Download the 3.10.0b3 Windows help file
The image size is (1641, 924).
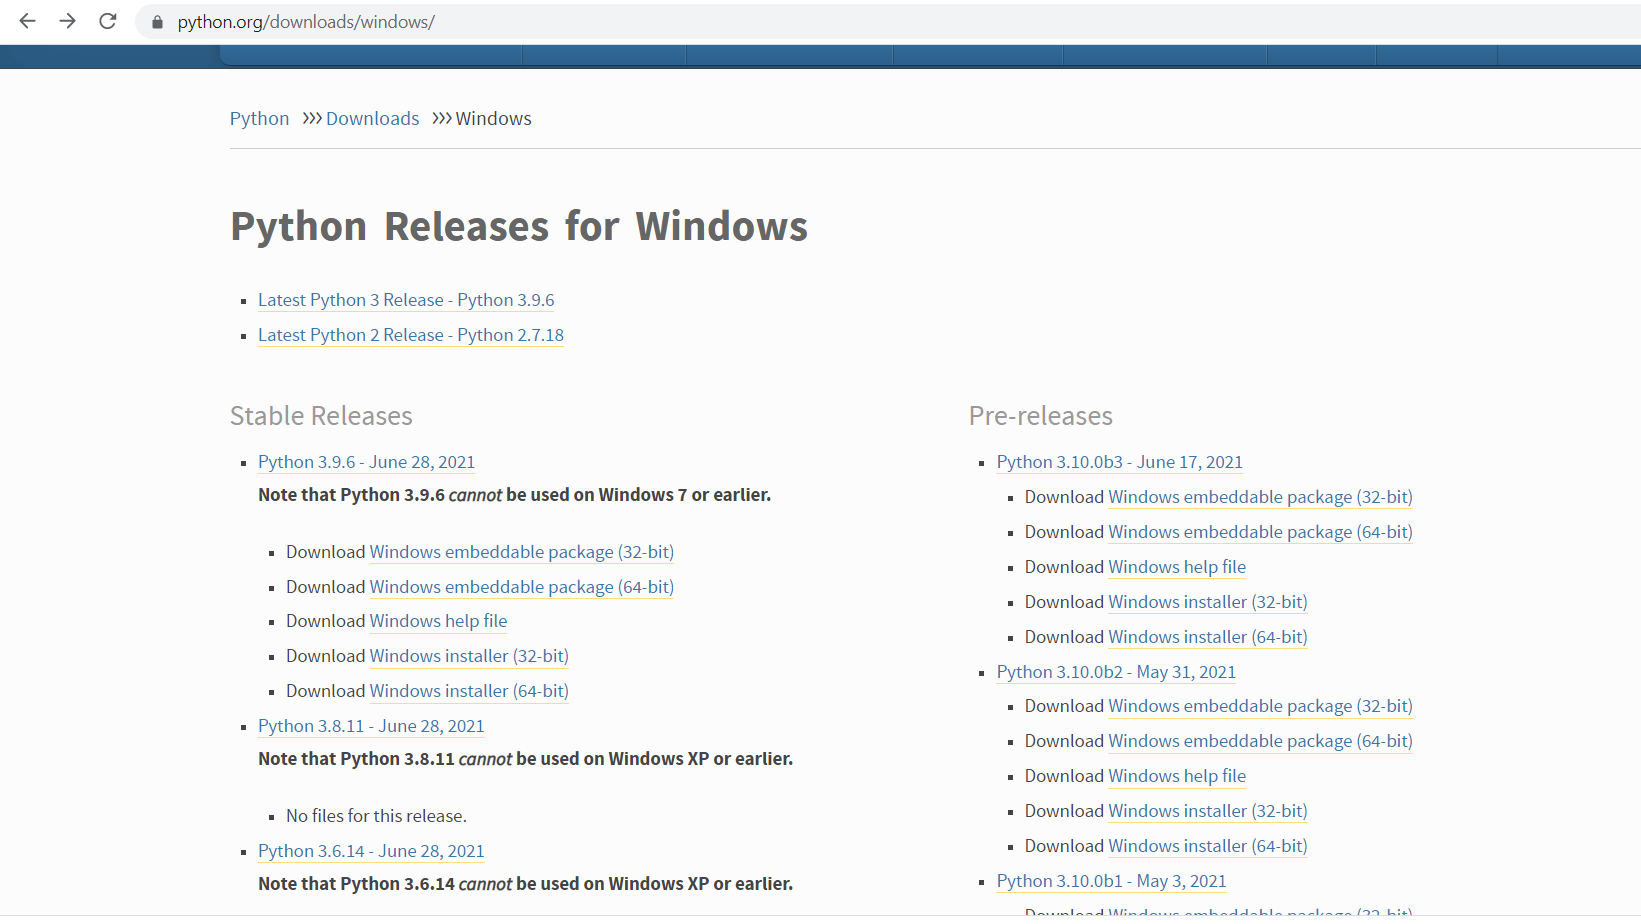[1178, 567]
